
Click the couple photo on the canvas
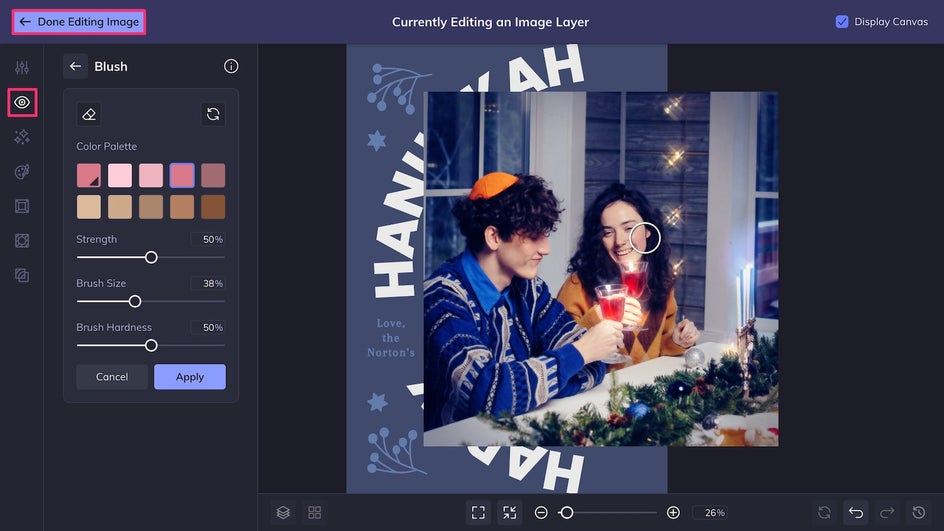[601, 269]
